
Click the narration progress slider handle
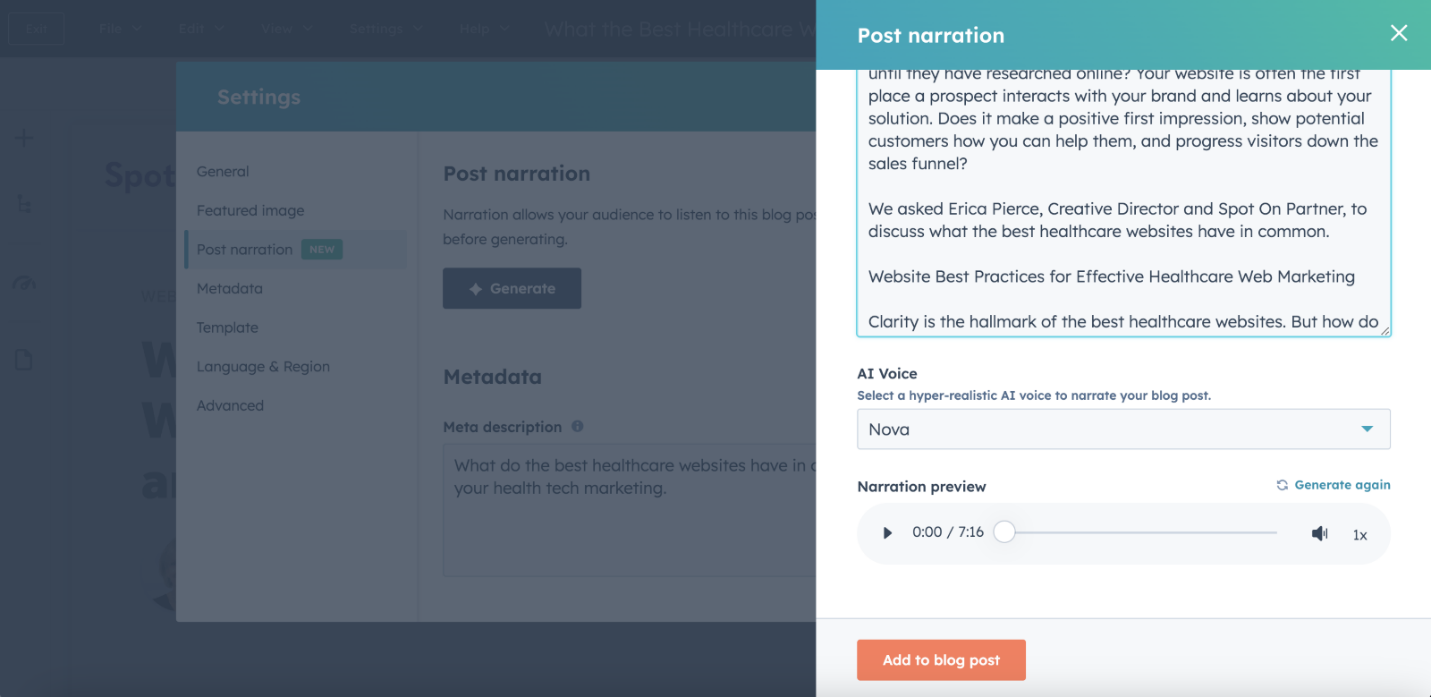coord(1004,532)
